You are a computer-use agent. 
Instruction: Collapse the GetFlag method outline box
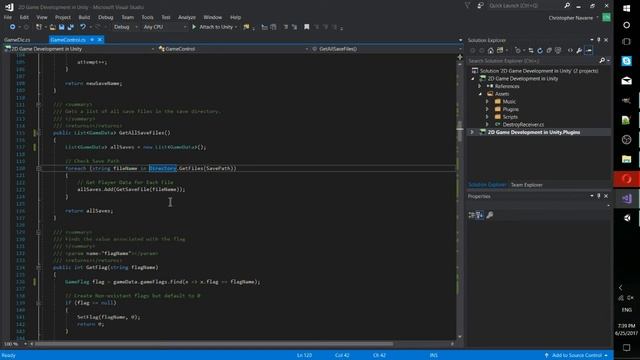[38, 268]
